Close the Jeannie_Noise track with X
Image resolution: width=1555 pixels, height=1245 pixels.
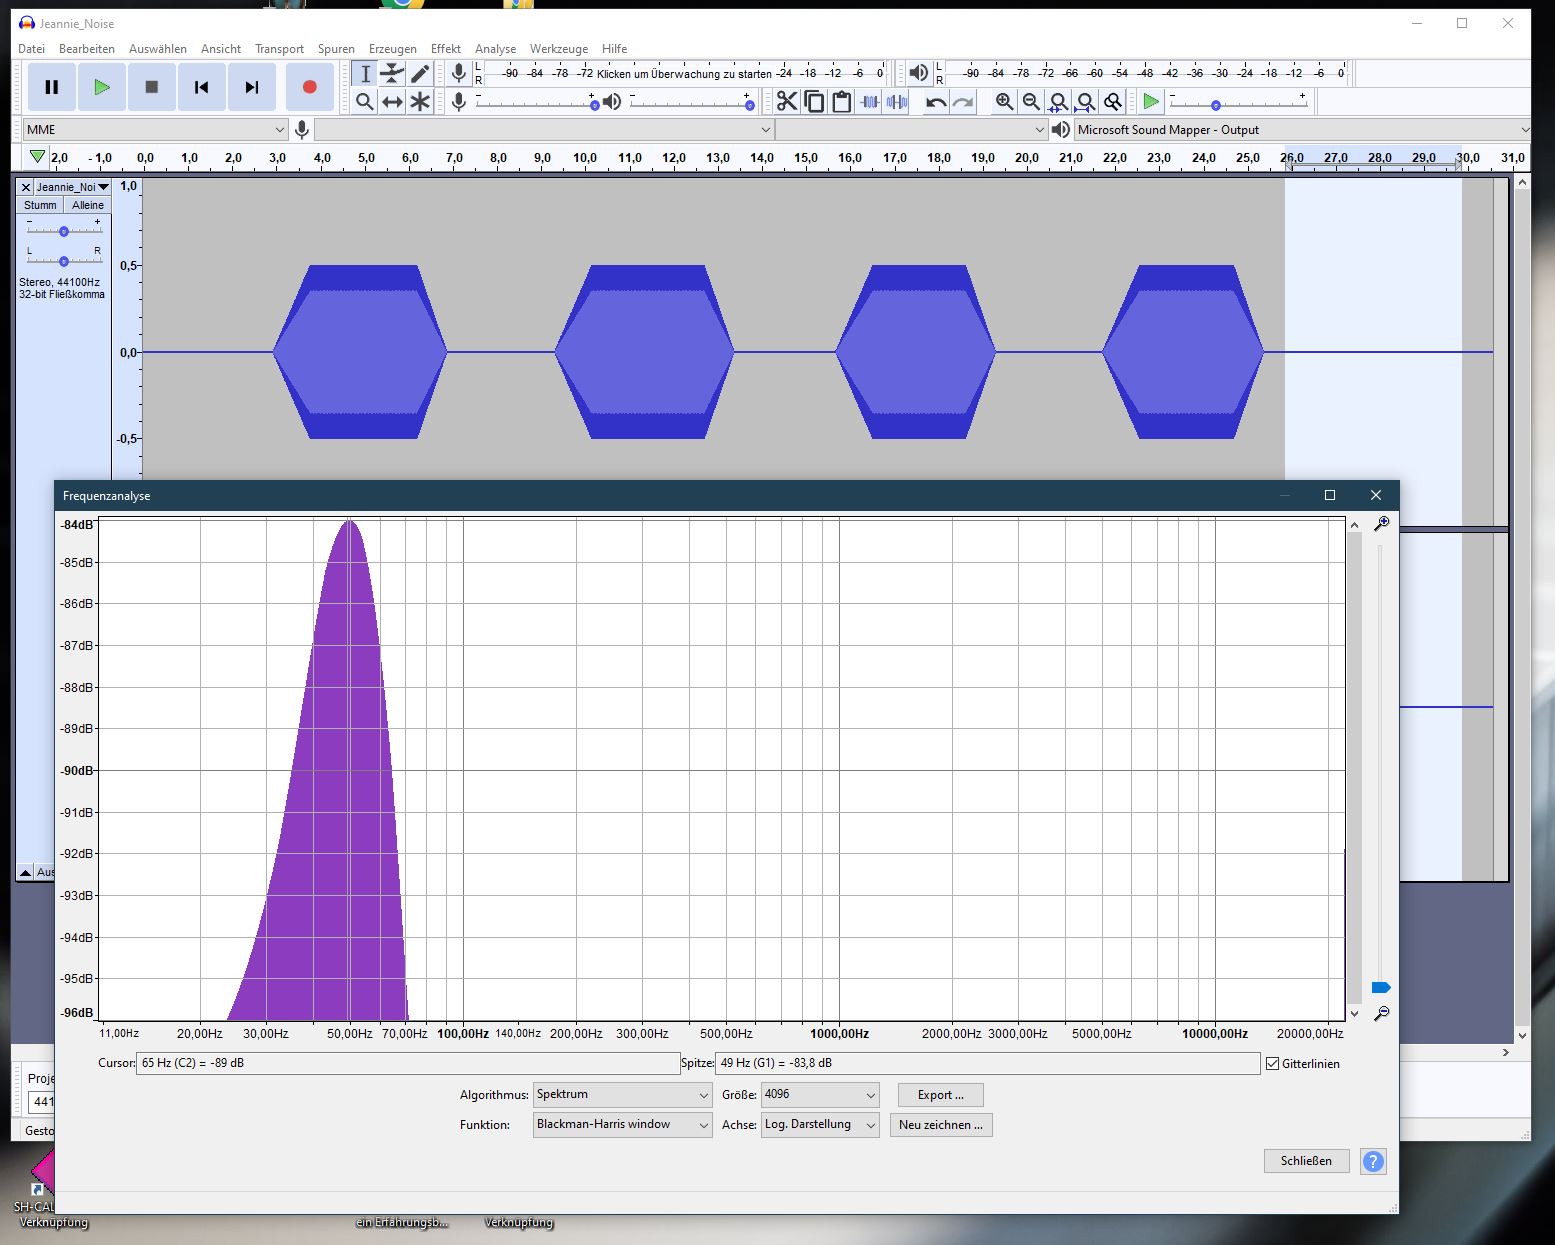pyautogui.click(x=26, y=187)
